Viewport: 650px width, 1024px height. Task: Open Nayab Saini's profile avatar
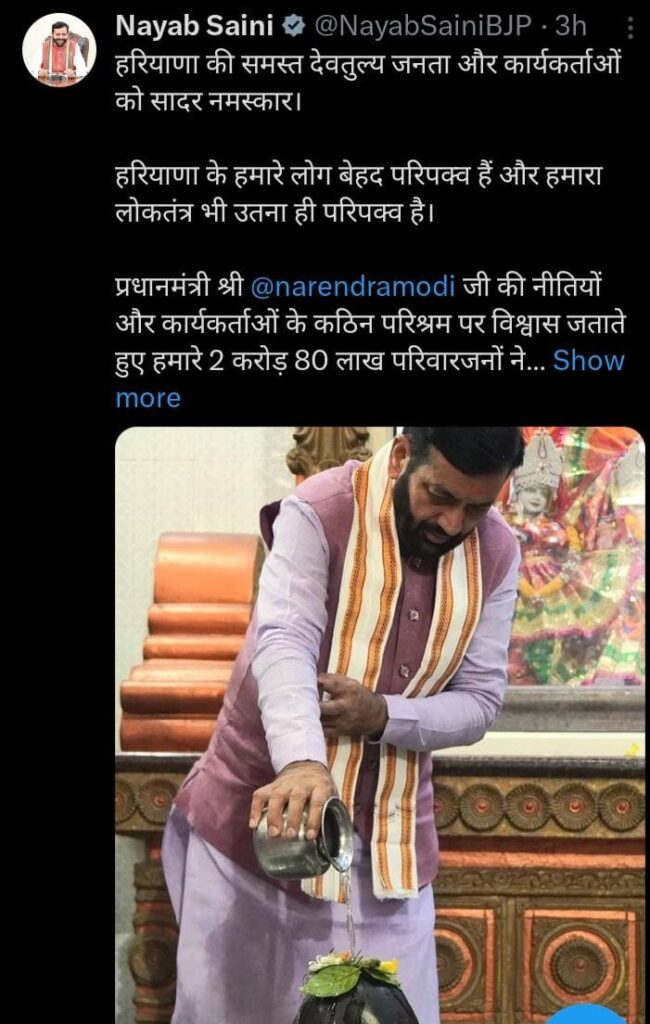59,50
